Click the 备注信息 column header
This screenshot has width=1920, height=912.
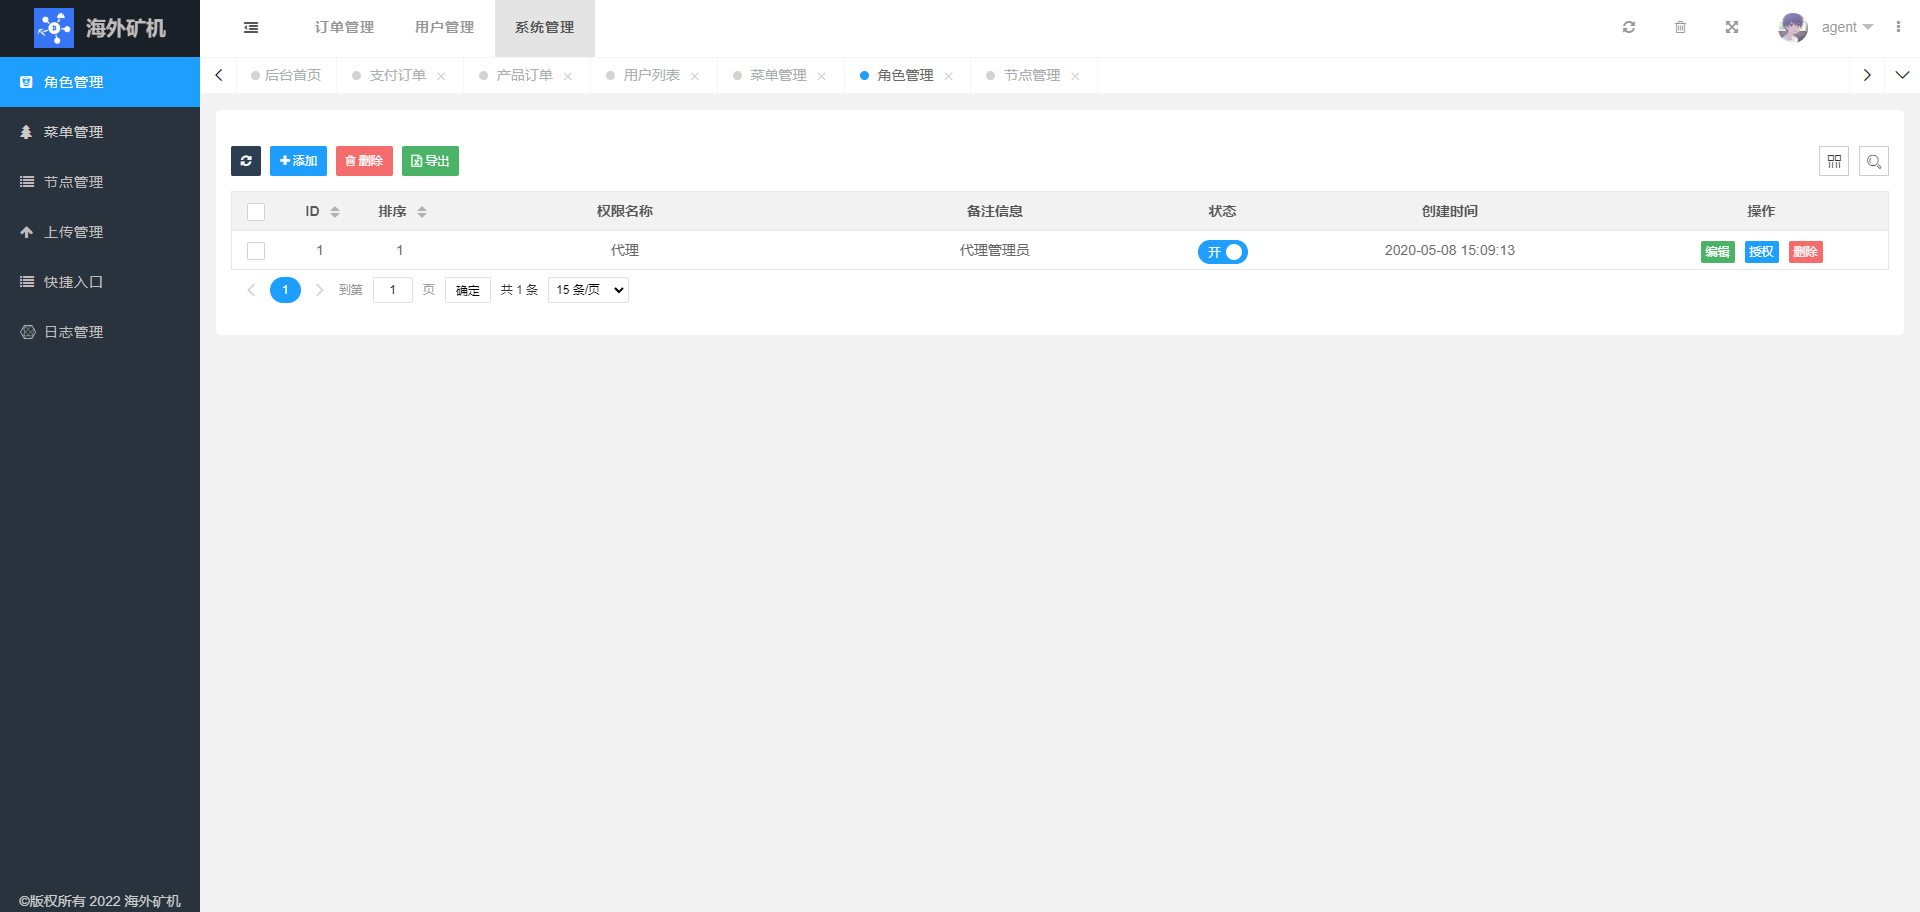point(994,212)
